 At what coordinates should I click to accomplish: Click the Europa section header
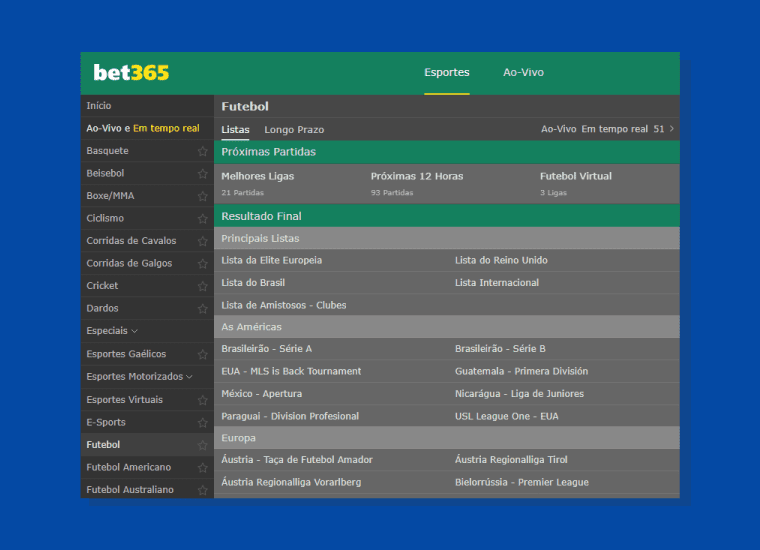(x=447, y=438)
